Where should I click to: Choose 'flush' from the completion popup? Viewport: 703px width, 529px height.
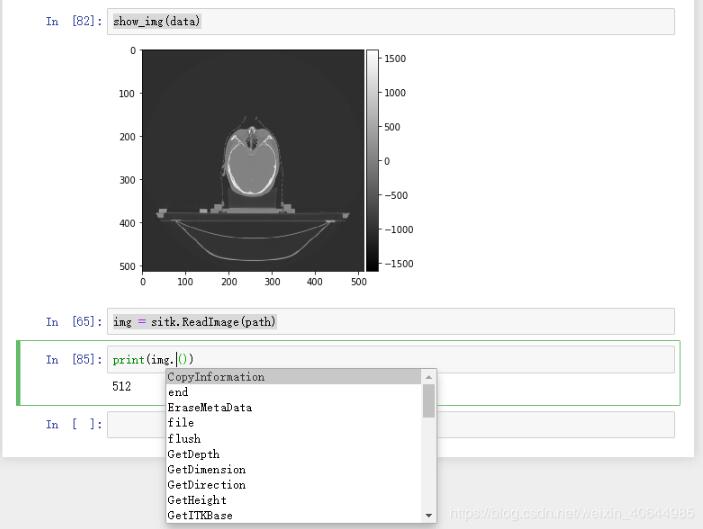point(294,438)
